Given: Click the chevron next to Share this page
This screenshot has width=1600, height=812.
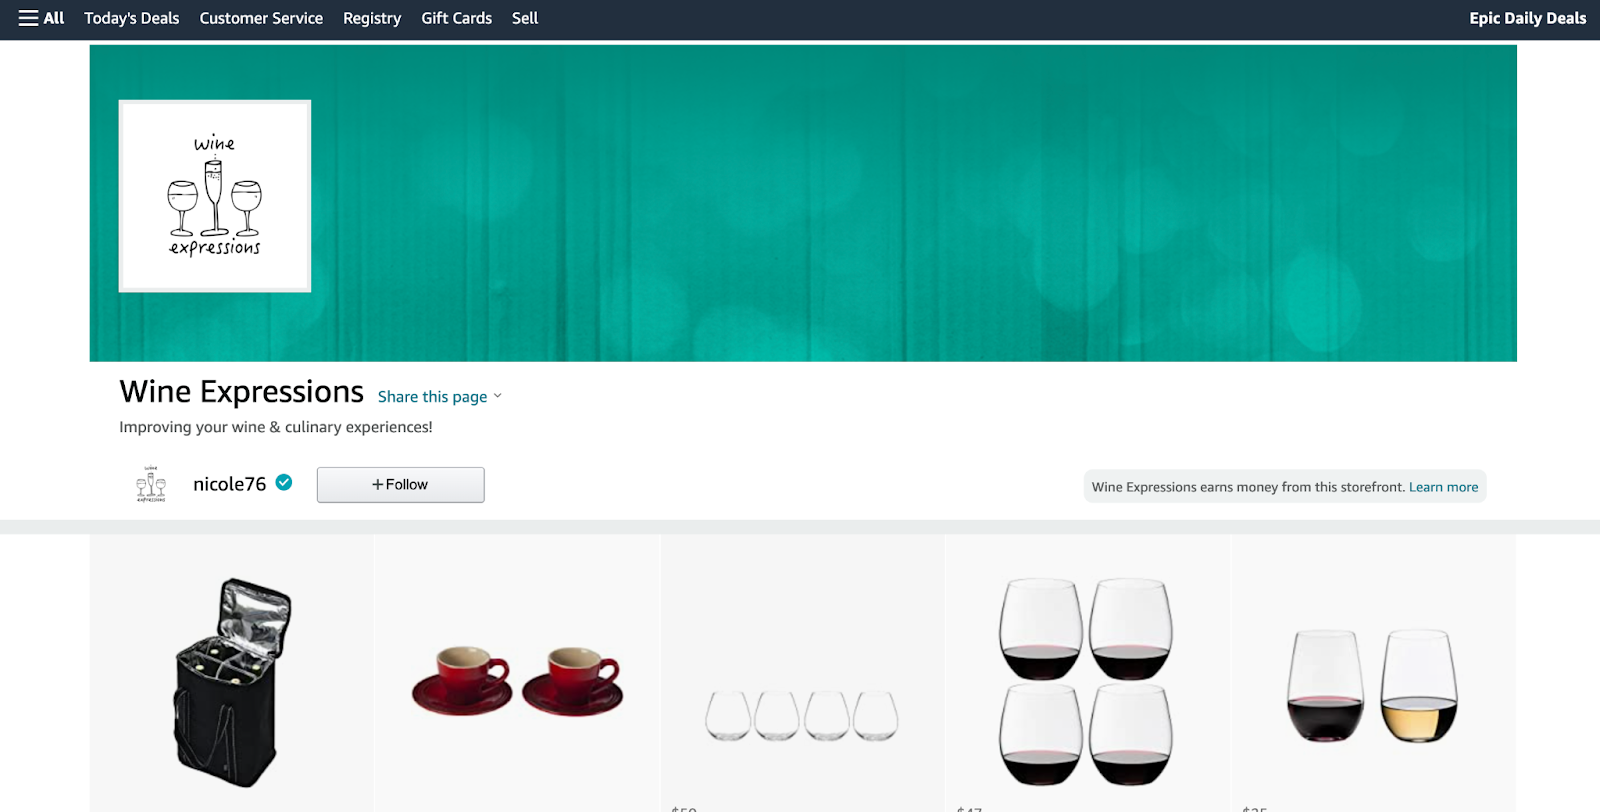Looking at the screenshot, I should pos(497,397).
